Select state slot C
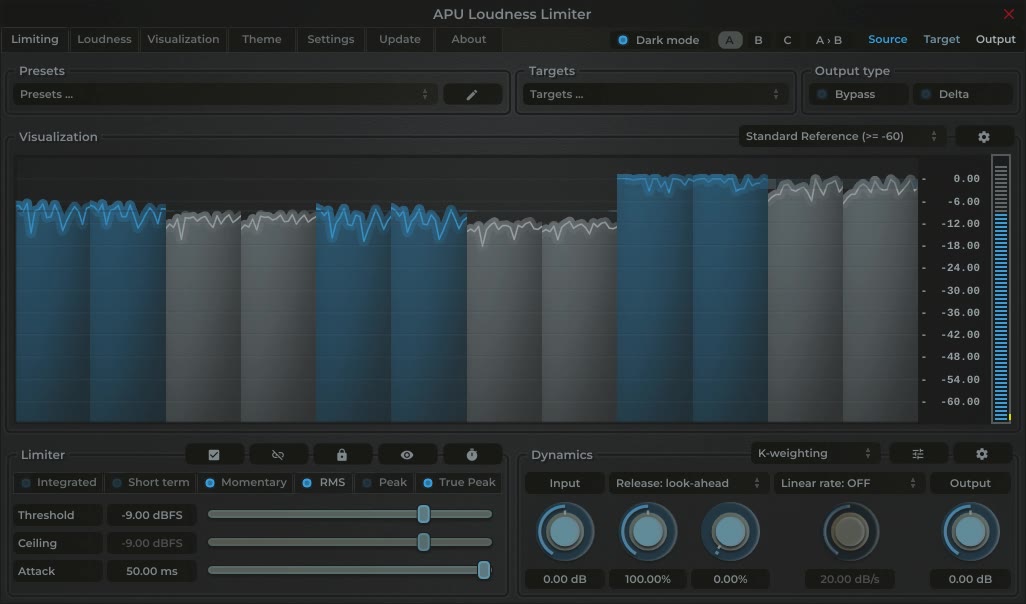 (787, 40)
